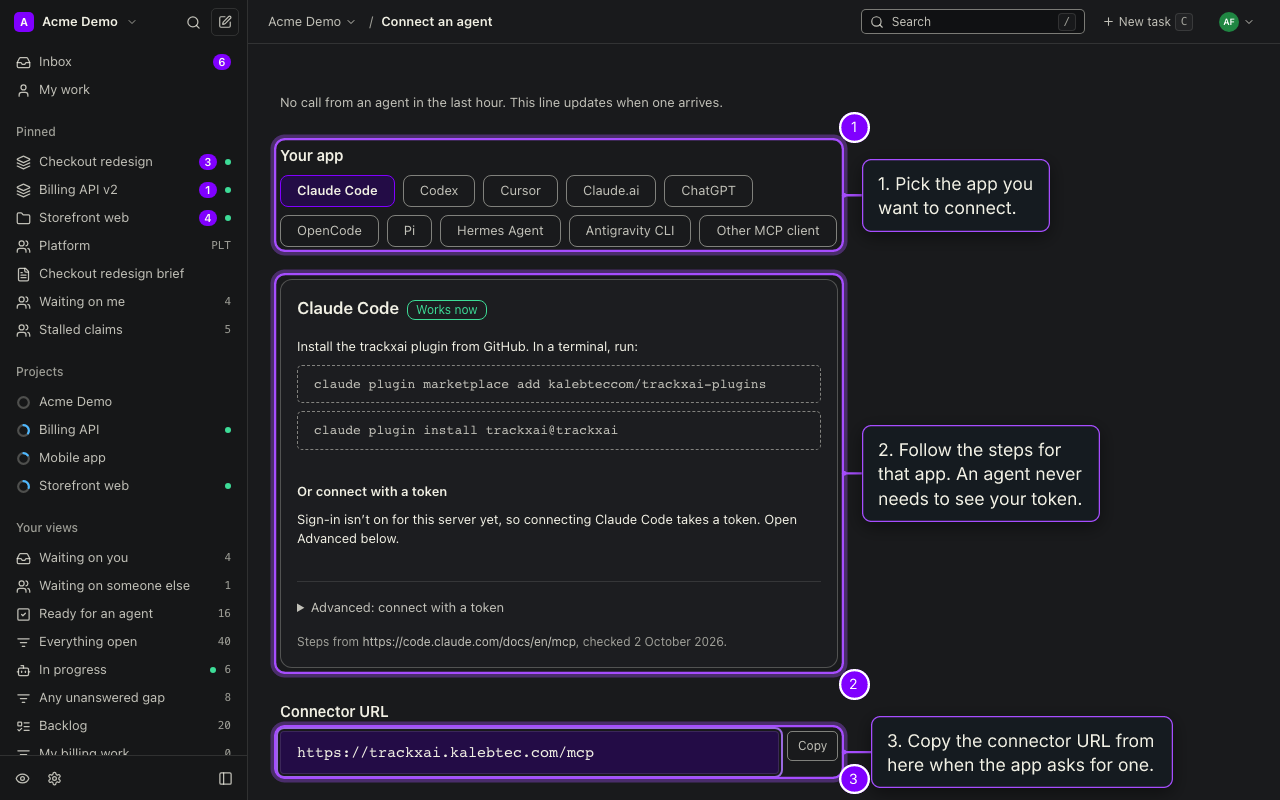Click the Platform team icon
This screenshot has height=800, width=1280.
(23, 246)
